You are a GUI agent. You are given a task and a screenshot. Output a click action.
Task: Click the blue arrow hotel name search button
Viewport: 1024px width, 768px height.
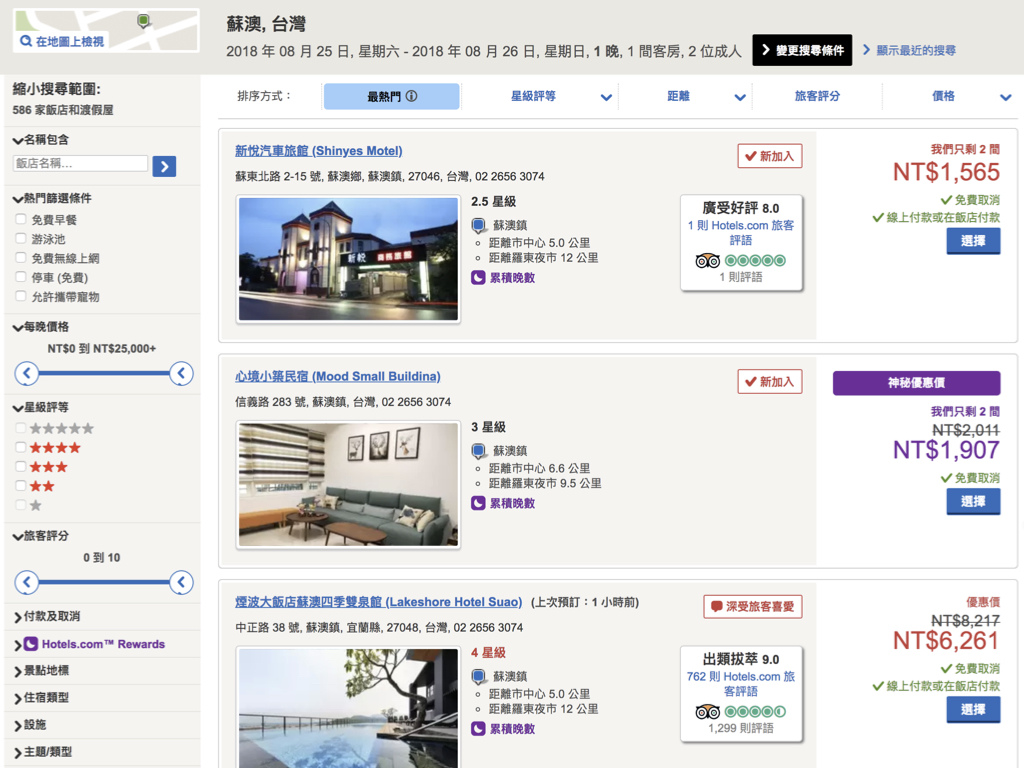(x=164, y=167)
